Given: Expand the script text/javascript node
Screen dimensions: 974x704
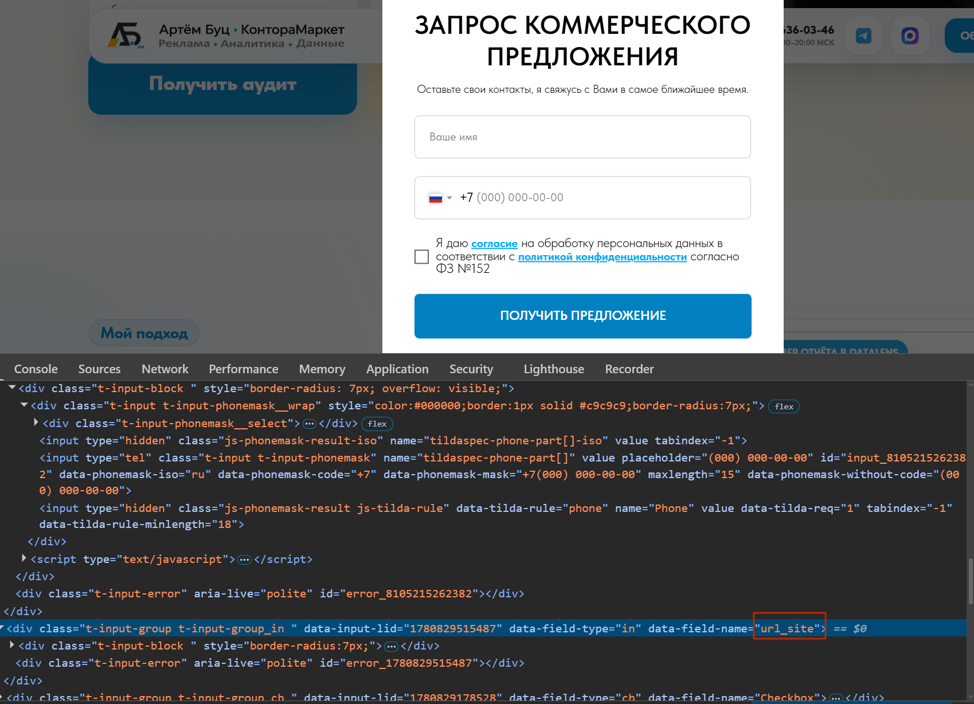Looking at the screenshot, I should pos(24,559).
